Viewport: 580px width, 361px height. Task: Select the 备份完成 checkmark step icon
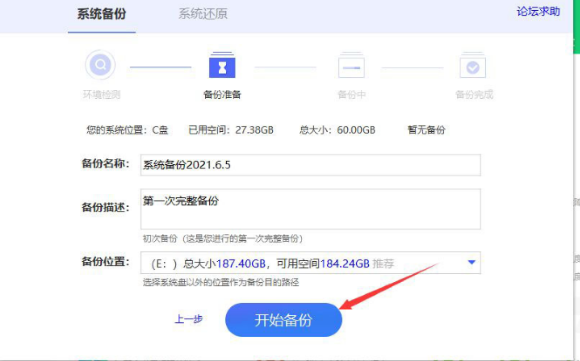point(473,65)
